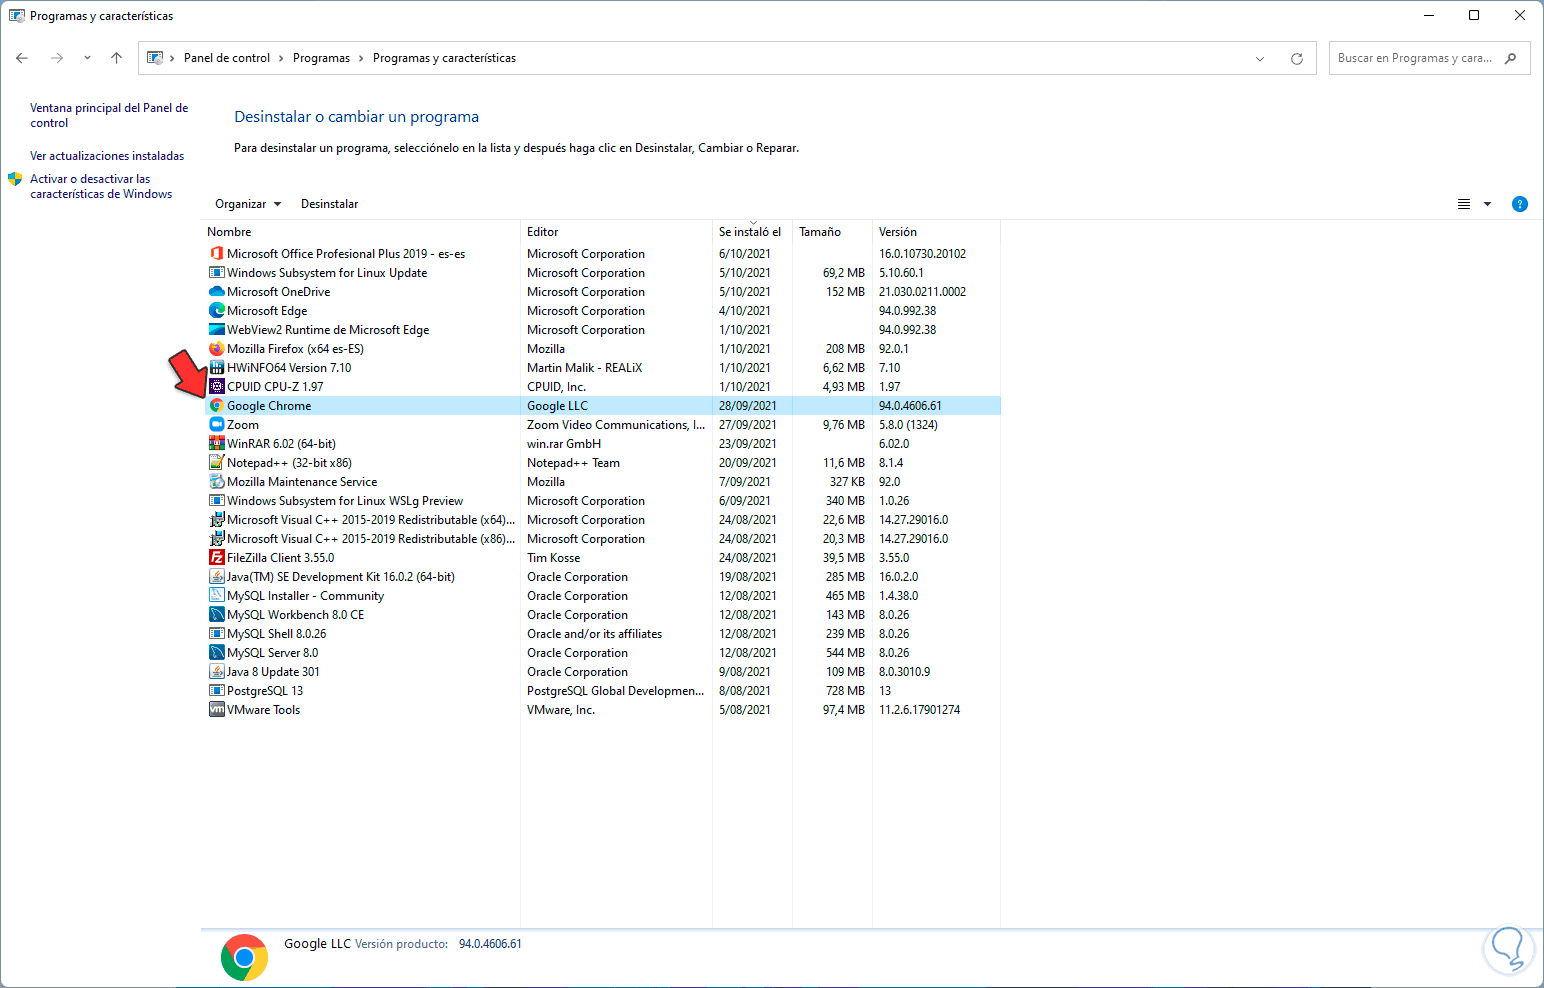Click the Notepad++ icon
This screenshot has height=988, width=1544.
point(216,463)
